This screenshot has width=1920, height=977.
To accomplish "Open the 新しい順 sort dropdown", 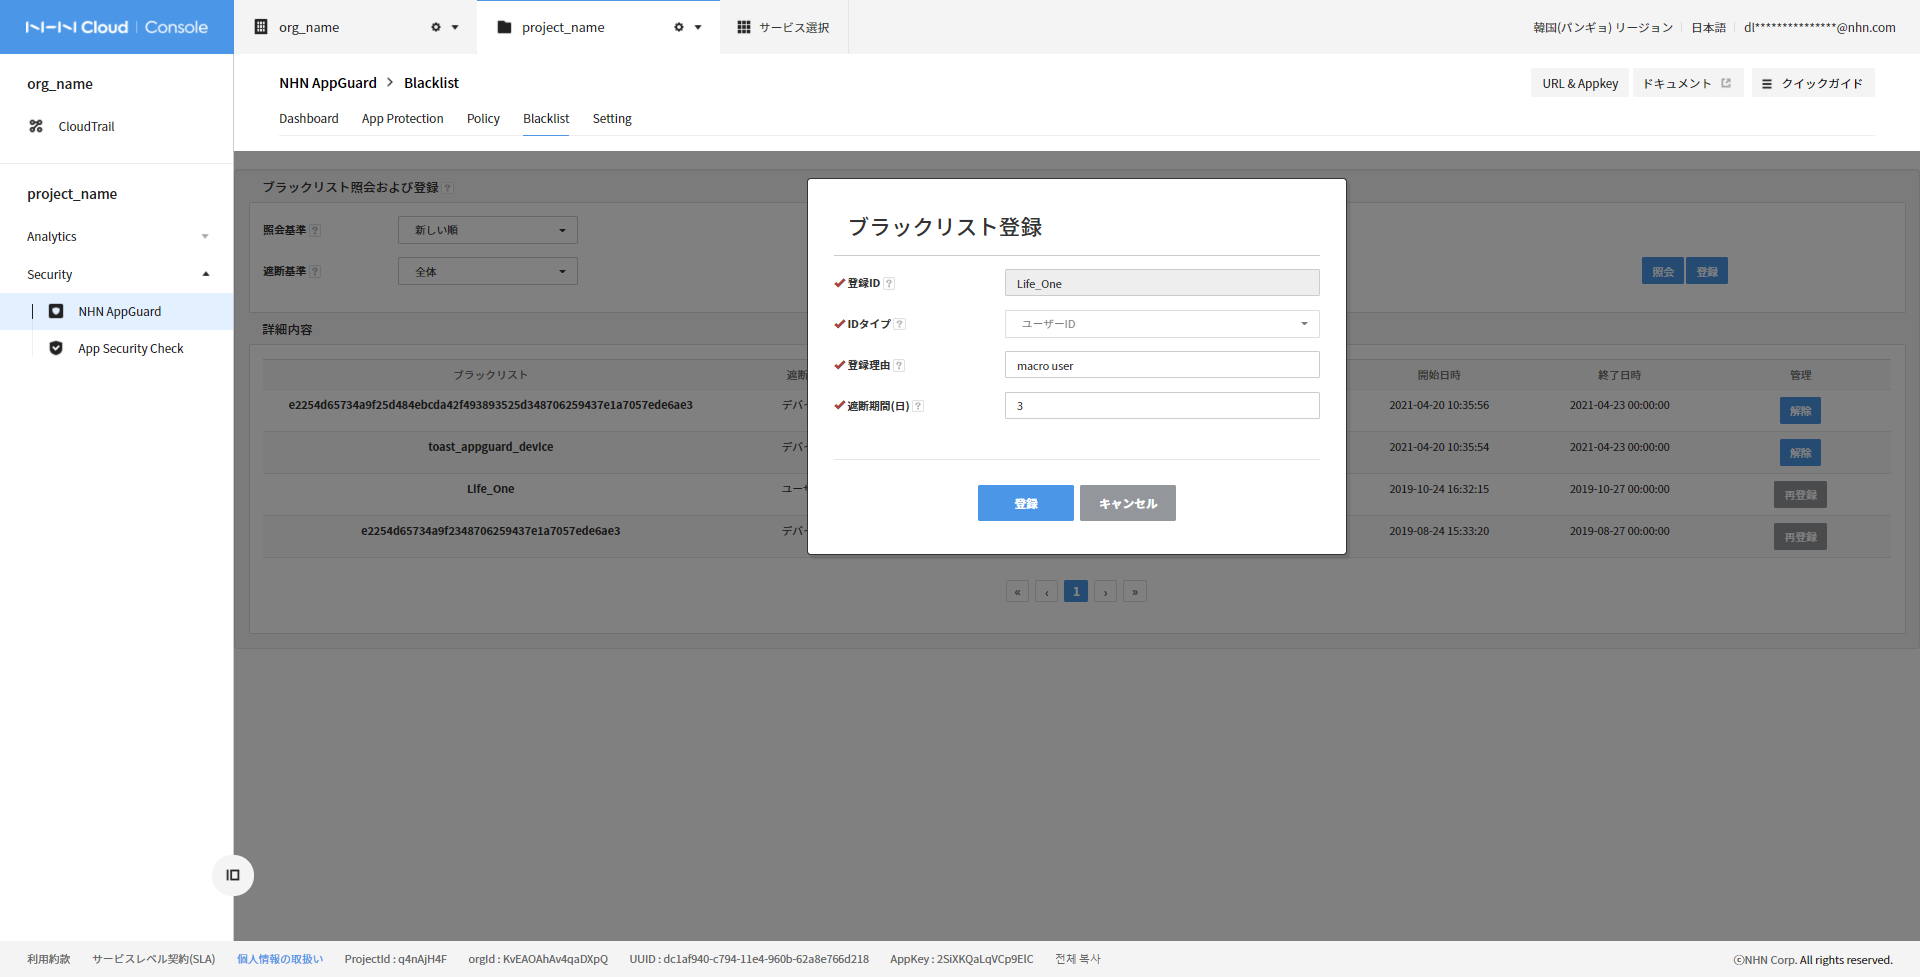I will click(488, 230).
